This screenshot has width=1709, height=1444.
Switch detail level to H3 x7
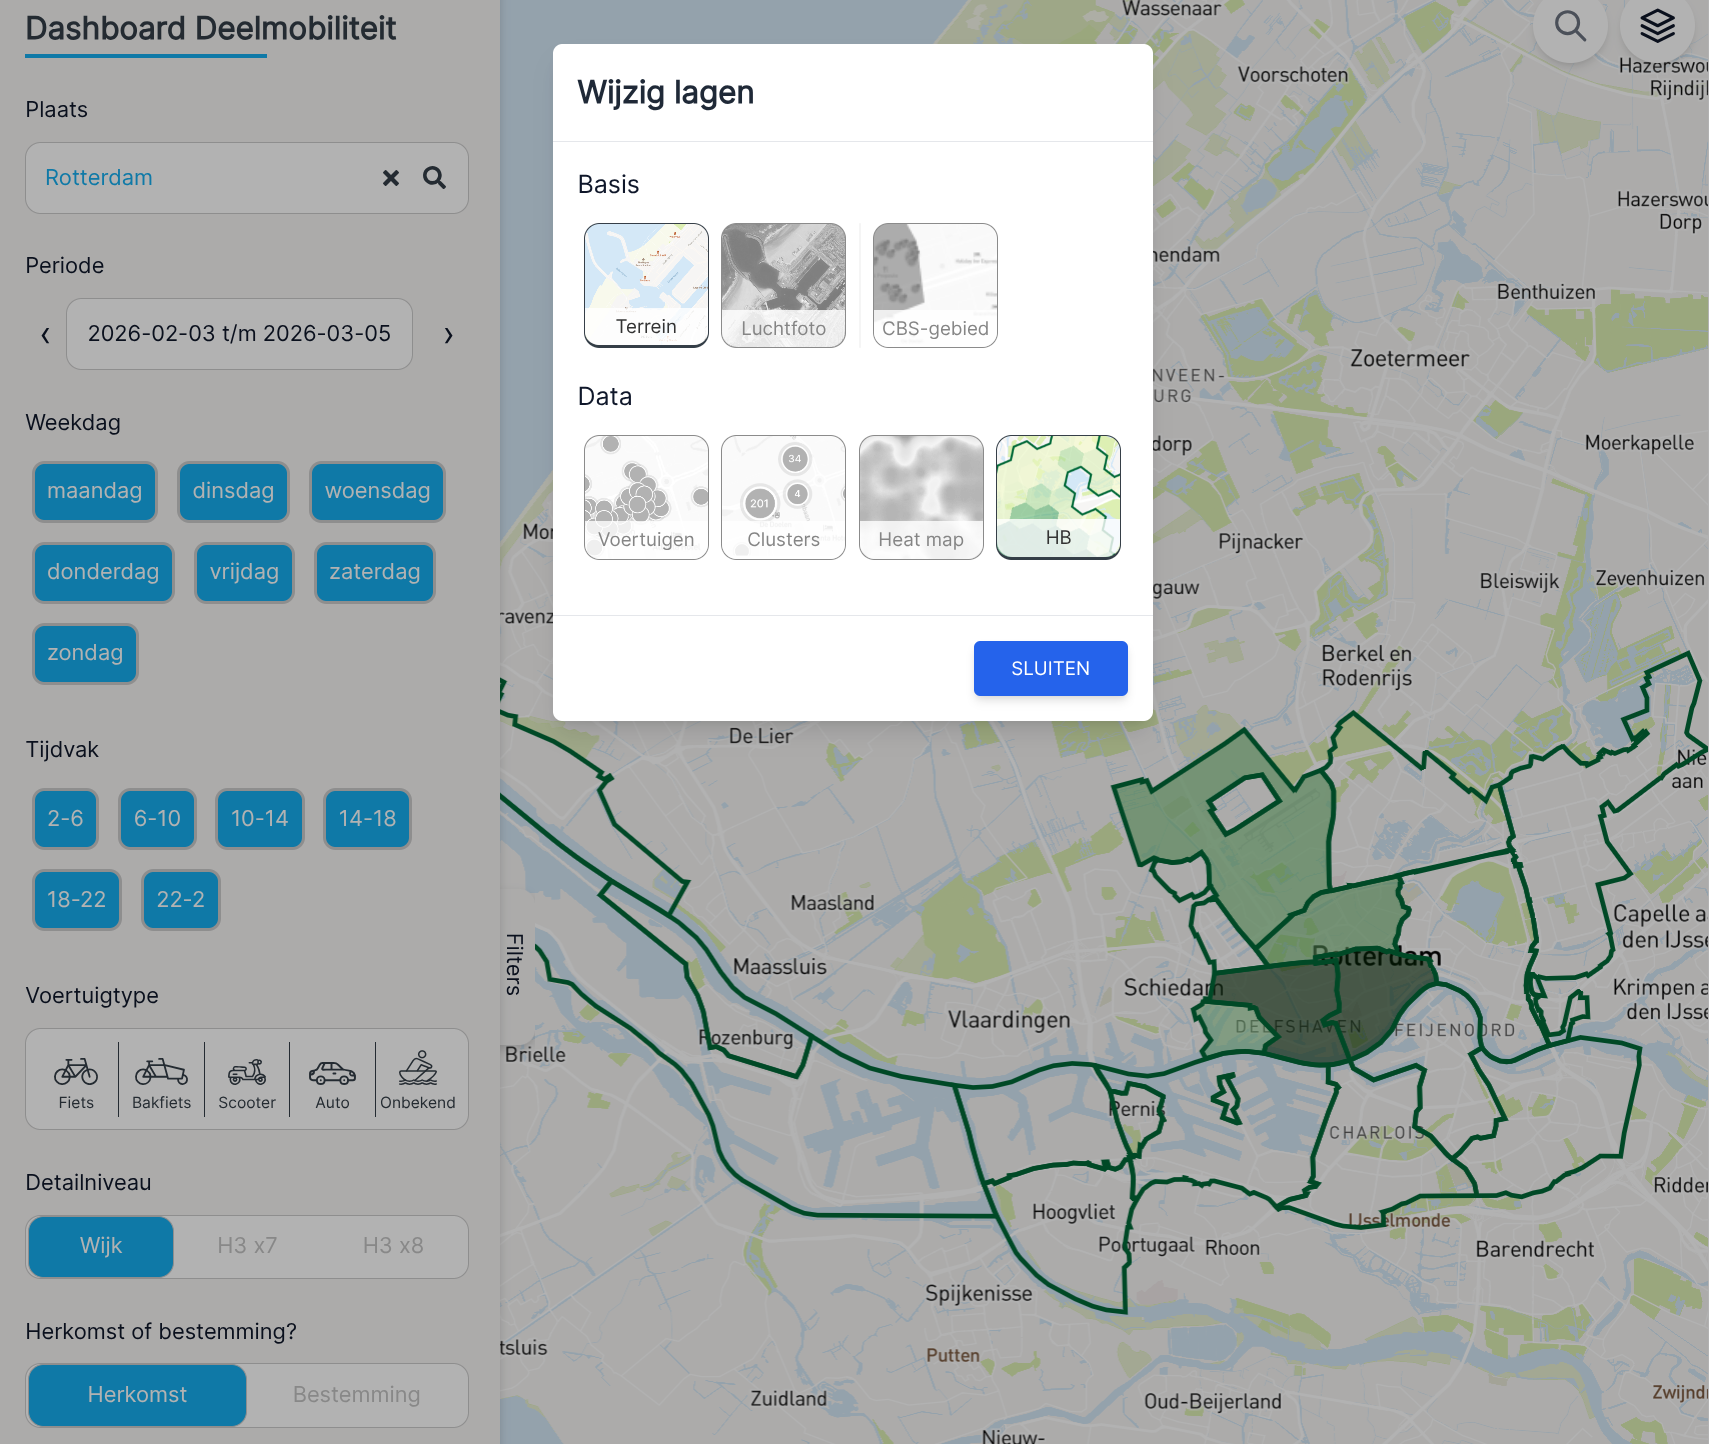click(x=247, y=1246)
